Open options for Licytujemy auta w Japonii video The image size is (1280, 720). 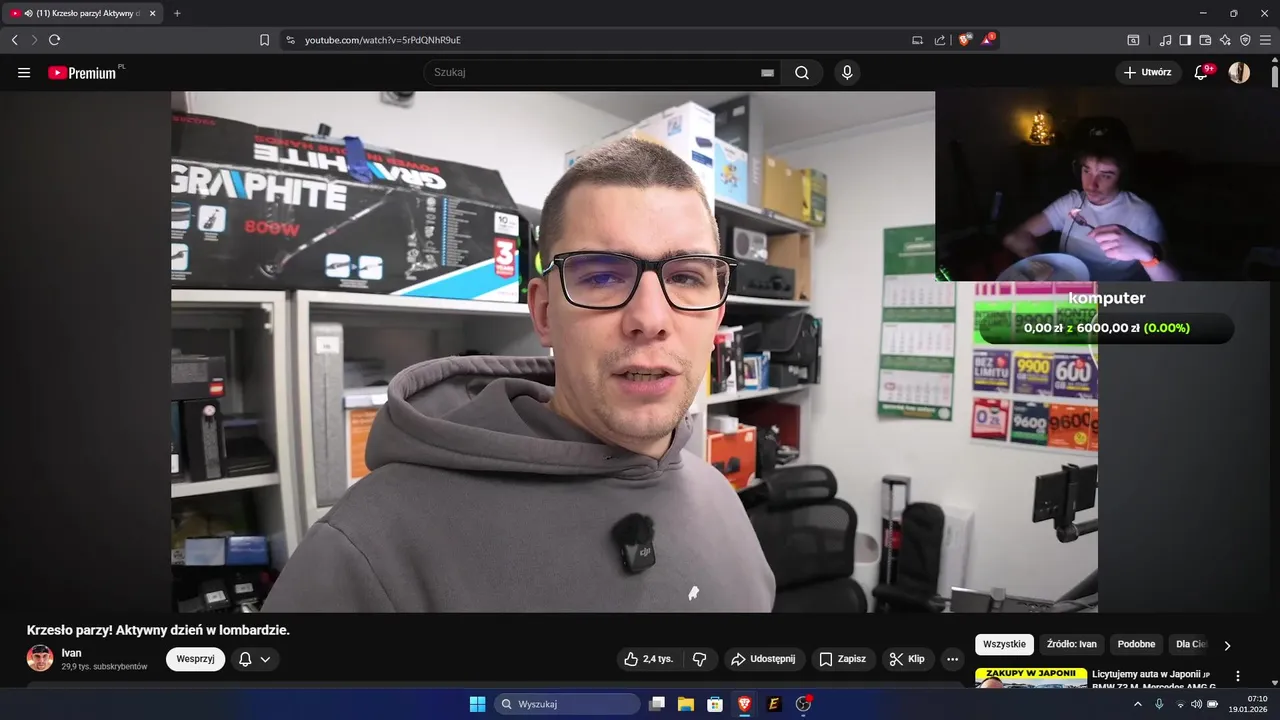1238,676
